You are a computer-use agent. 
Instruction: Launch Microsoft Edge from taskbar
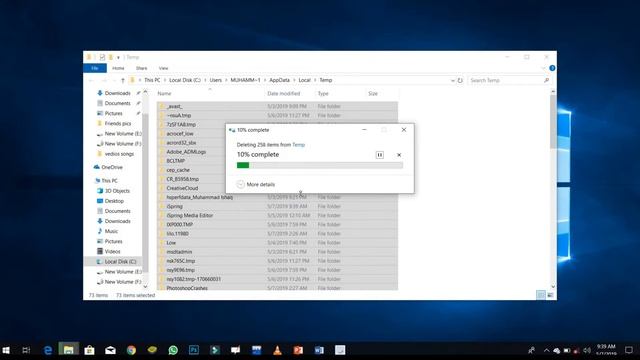point(48,350)
